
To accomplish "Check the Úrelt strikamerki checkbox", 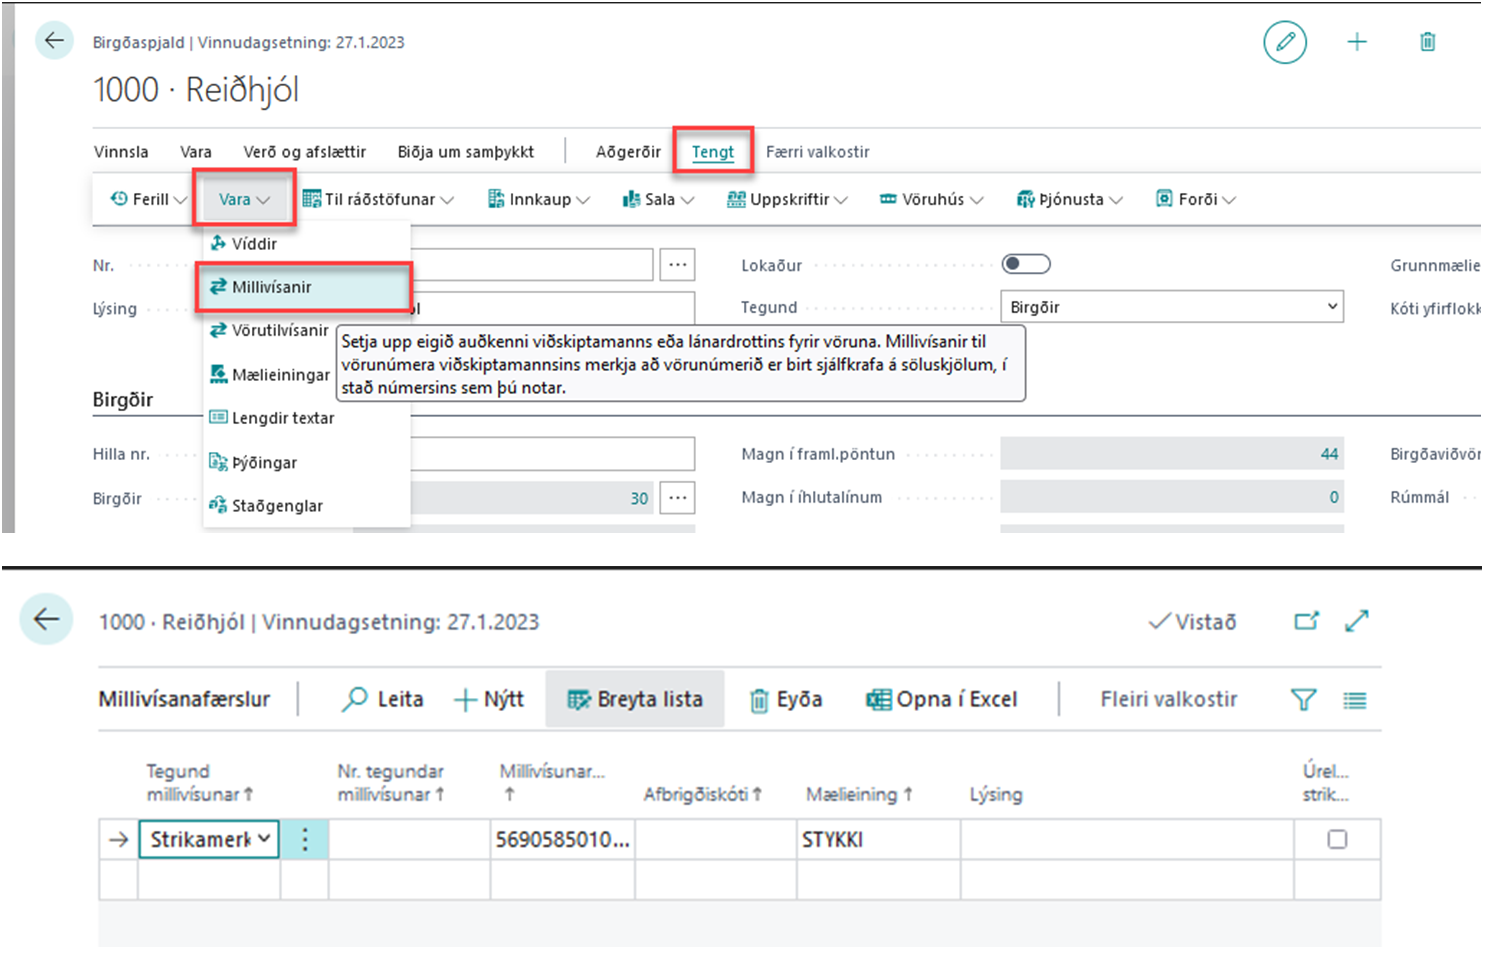I will pyautogui.click(x=1337, y=839).
